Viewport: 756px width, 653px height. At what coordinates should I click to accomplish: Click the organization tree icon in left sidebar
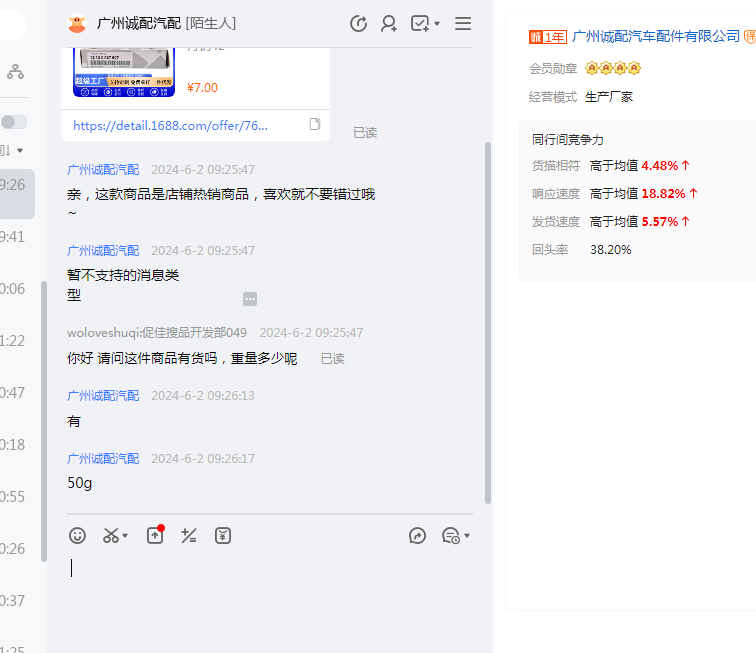(15, 72)
